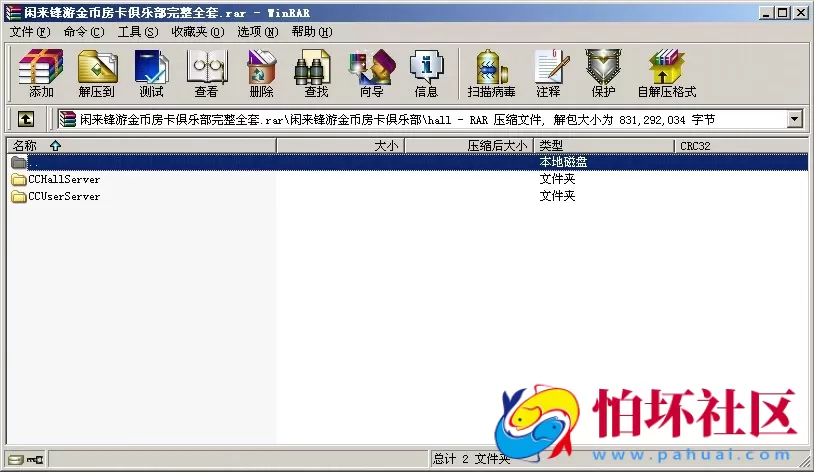The image size is (814, 472).
Task: Launch the 向导 (Wizard) icon
Action: click(372, 73)
